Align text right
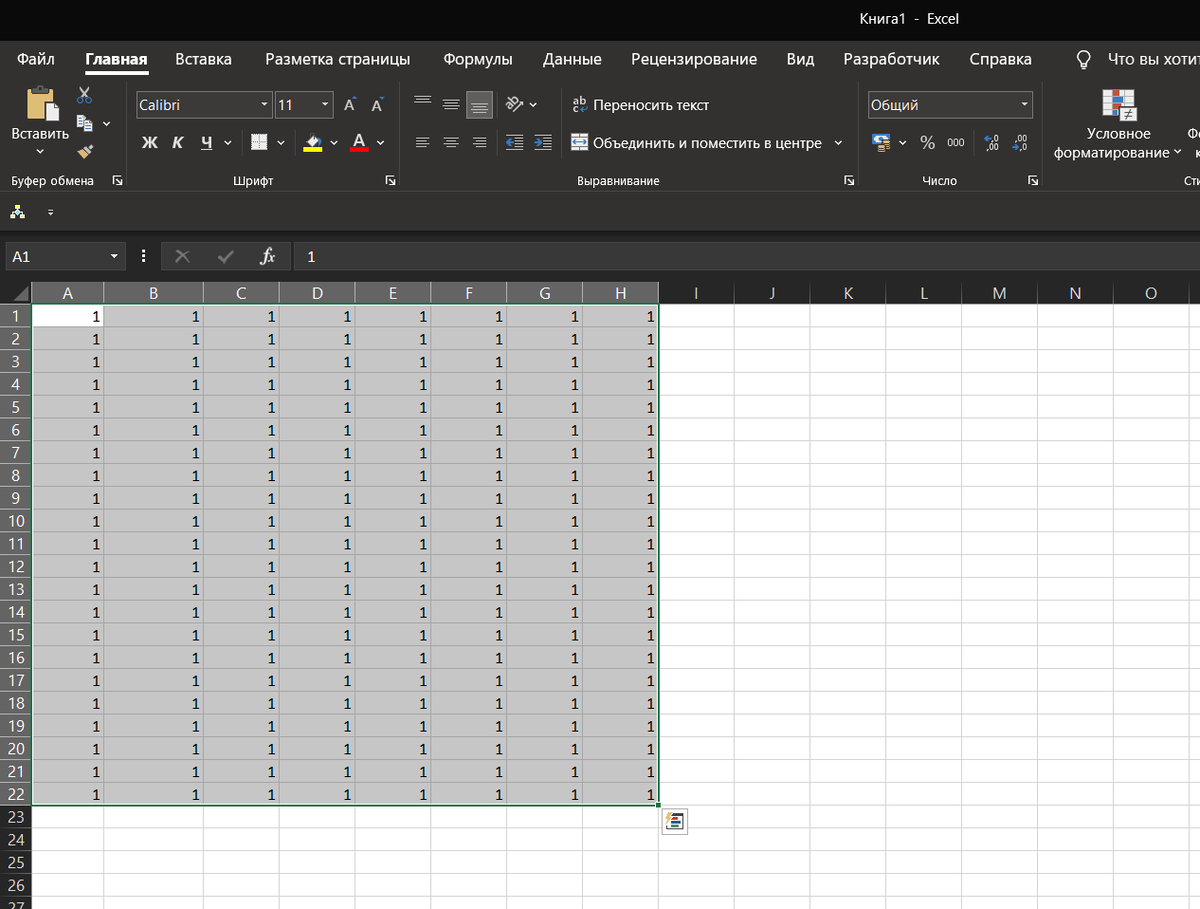1200x909 pixels. click(x=479, y=143)
